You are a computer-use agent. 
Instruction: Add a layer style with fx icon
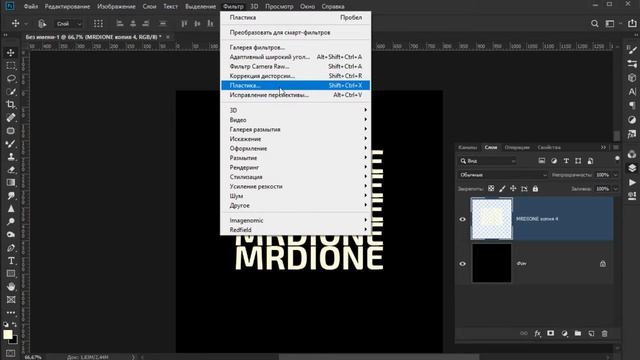click(538, 333)
